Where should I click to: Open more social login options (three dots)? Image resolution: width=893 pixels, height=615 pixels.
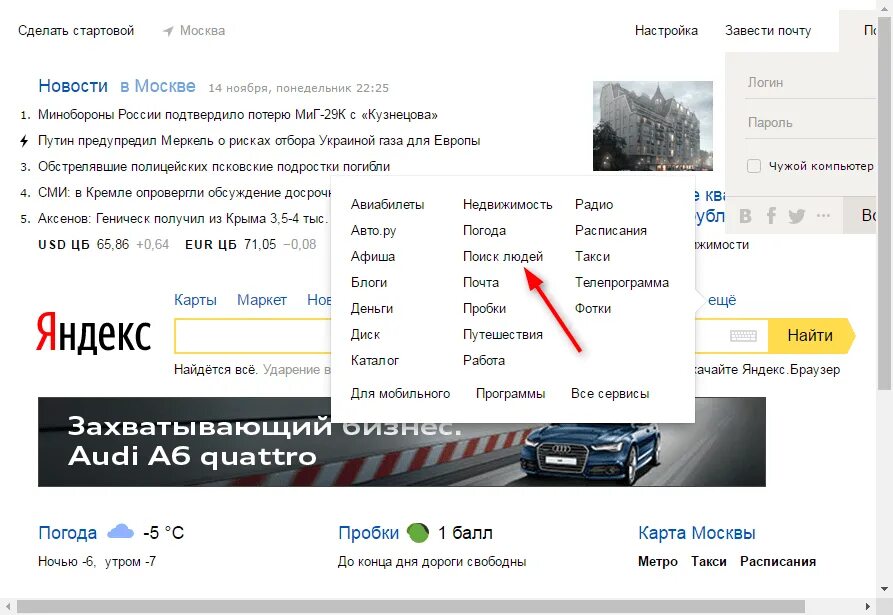tap(823, 216)
